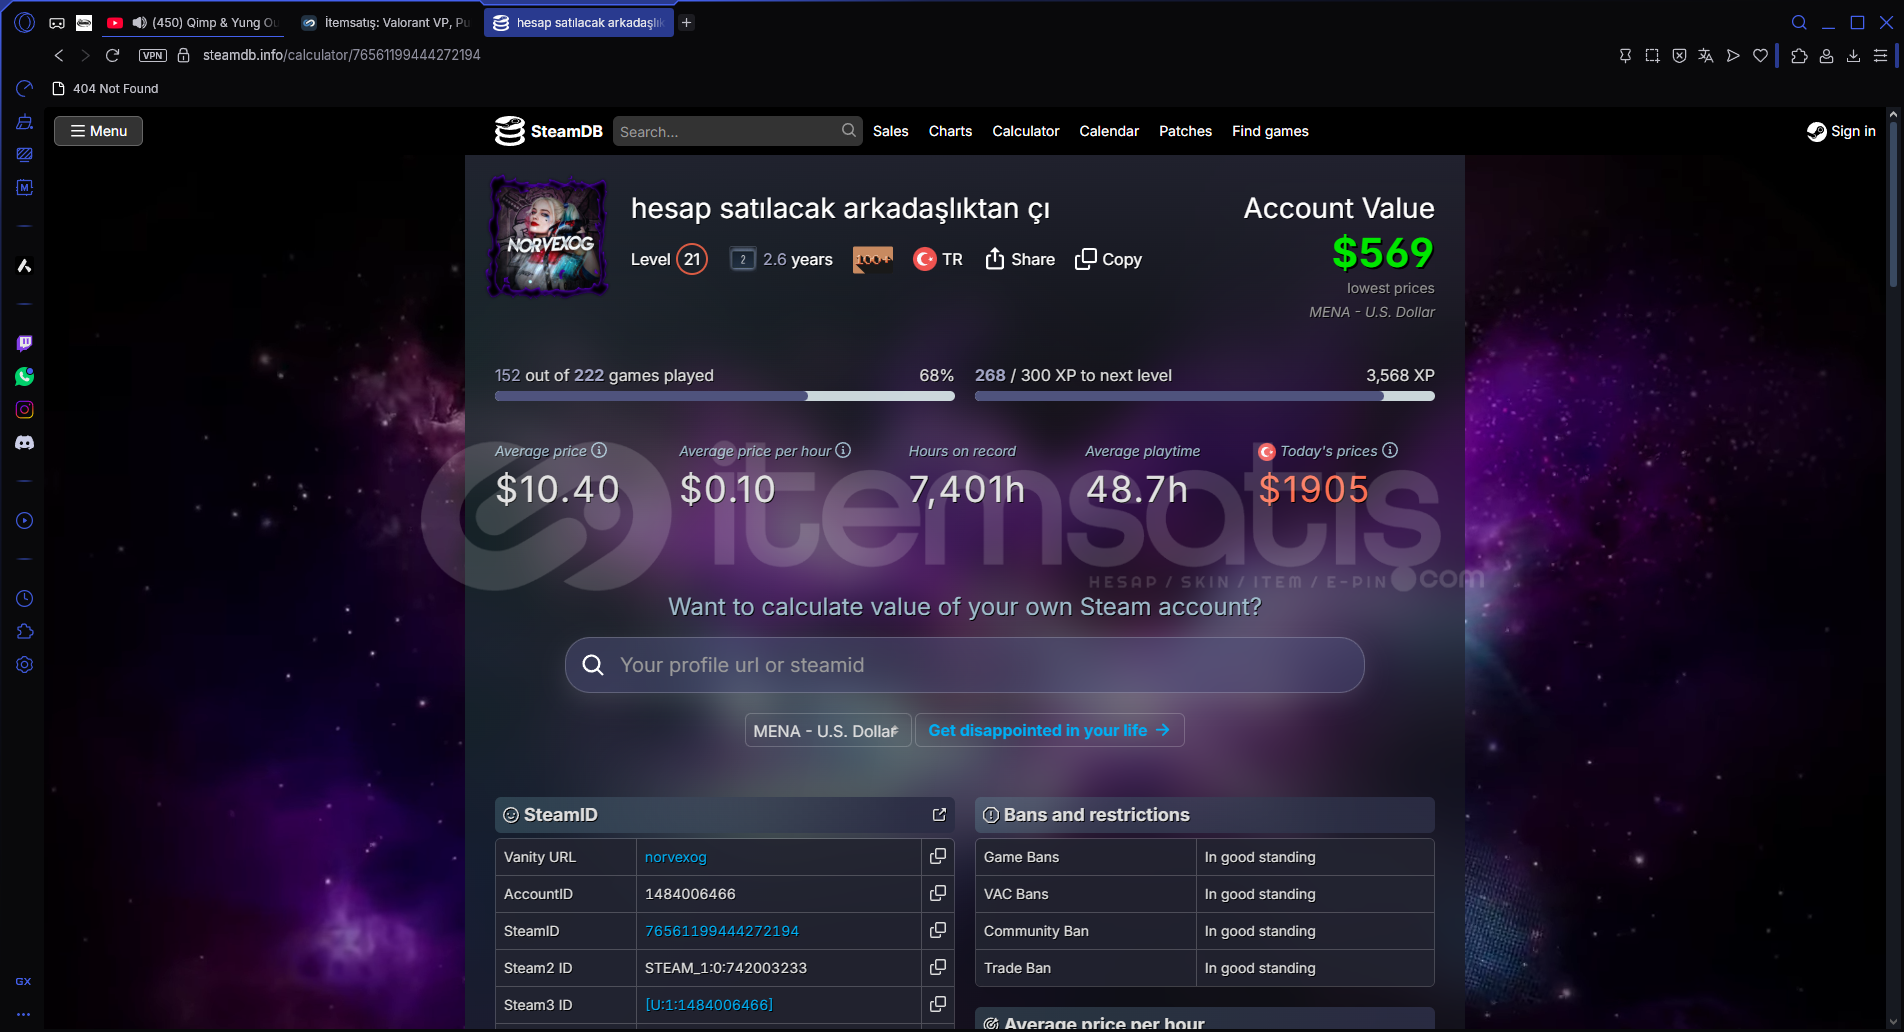Show Average price info tooltip icon
This screenshot has width=1904, height=1032.
599,450
